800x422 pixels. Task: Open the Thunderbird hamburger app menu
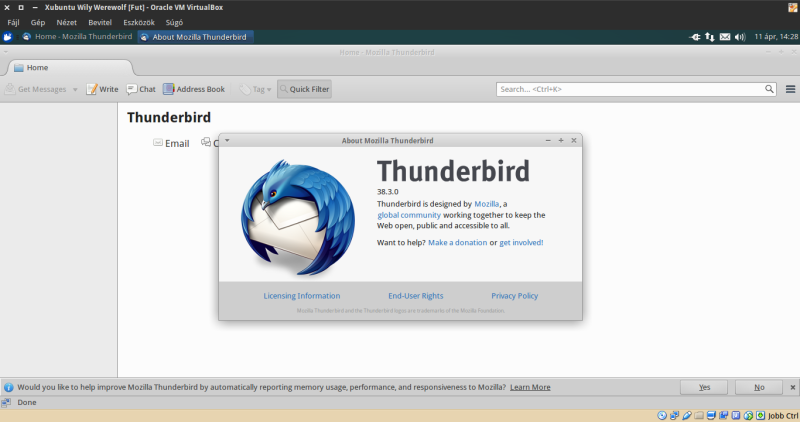(x=790, y=89)
